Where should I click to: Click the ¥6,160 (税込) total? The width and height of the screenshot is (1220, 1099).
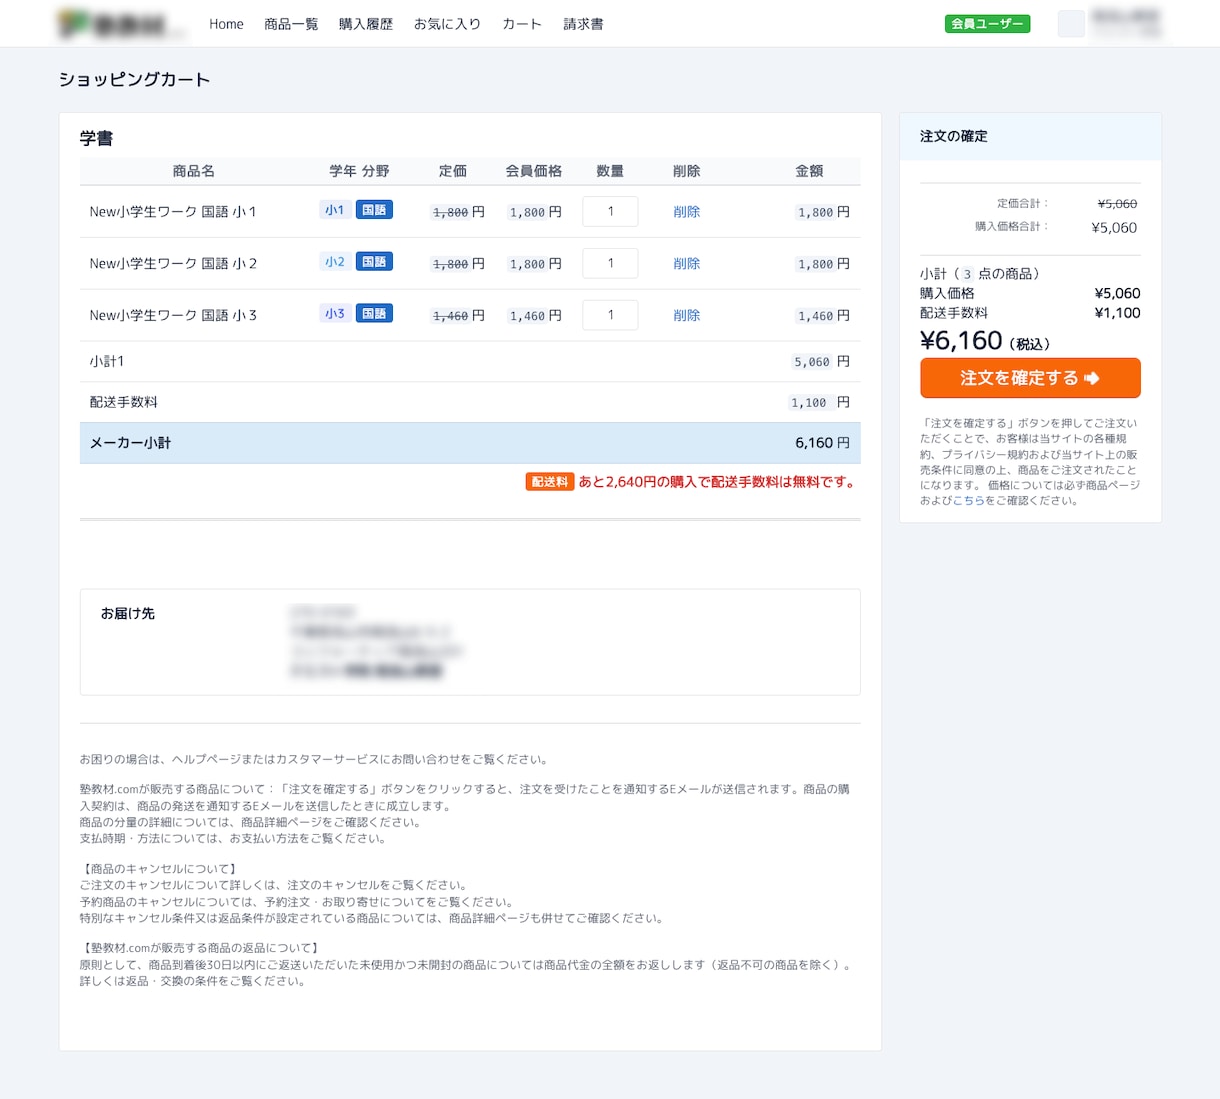tap(985, 341)
